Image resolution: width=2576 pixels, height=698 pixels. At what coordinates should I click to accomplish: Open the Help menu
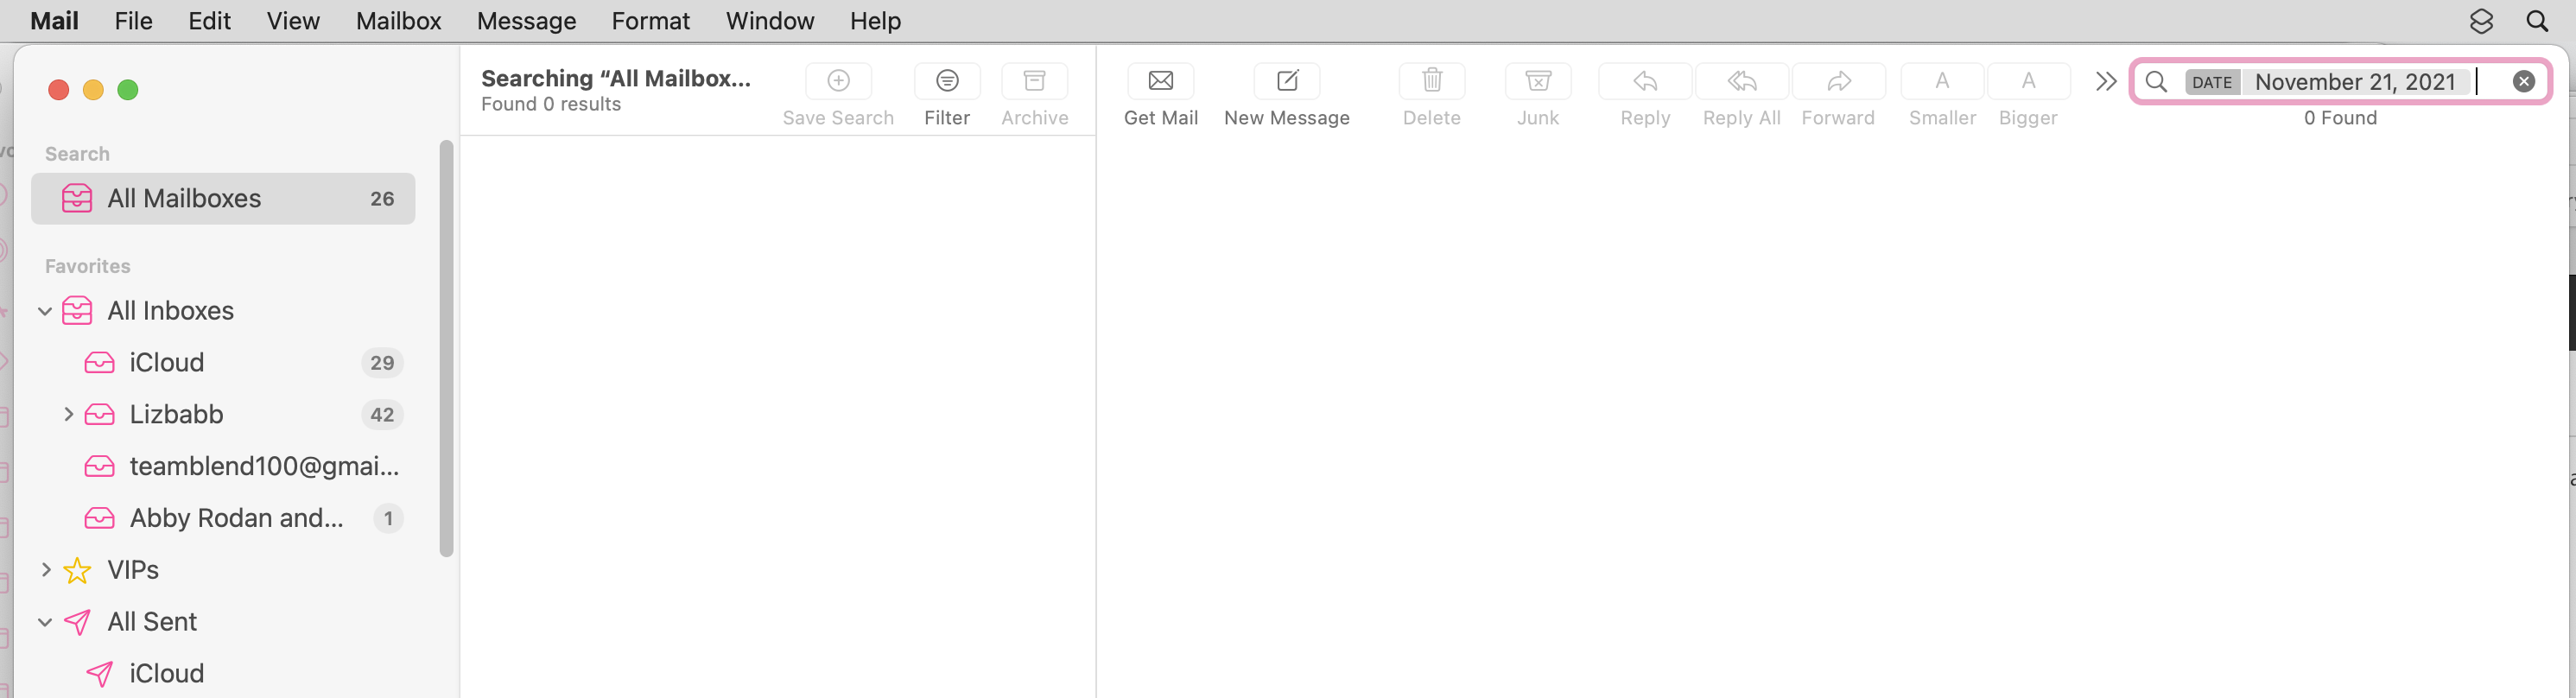[875, 21]
